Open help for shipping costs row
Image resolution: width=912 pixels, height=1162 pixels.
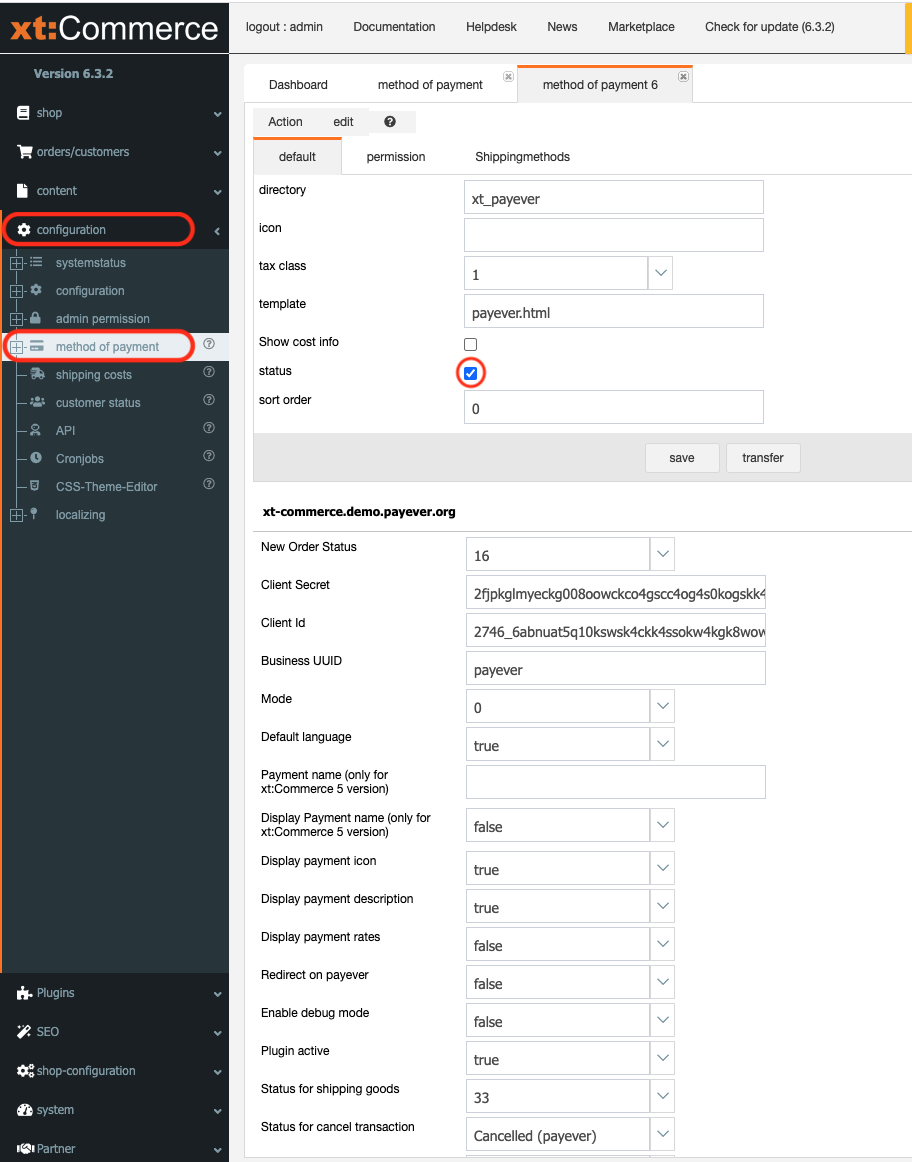tap(209, 372)
